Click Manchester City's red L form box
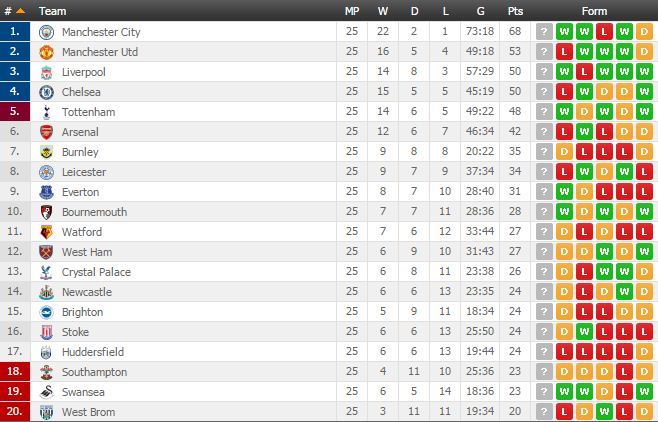 pos(604,32)
